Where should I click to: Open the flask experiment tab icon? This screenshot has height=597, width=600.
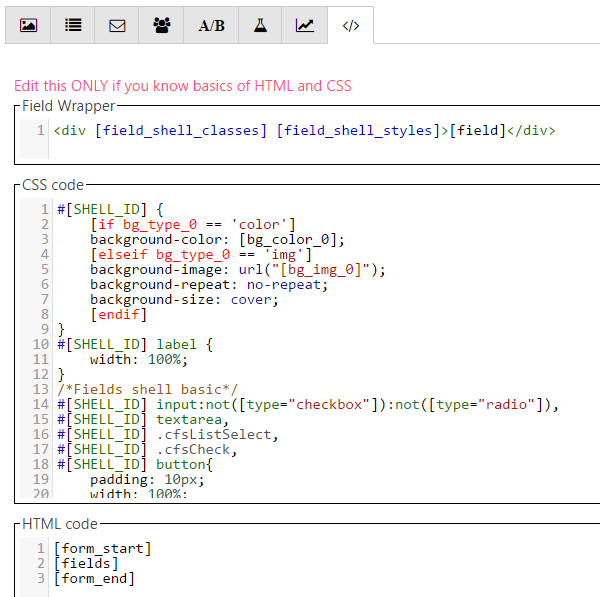pyautogui.click(x=260, y=25)
